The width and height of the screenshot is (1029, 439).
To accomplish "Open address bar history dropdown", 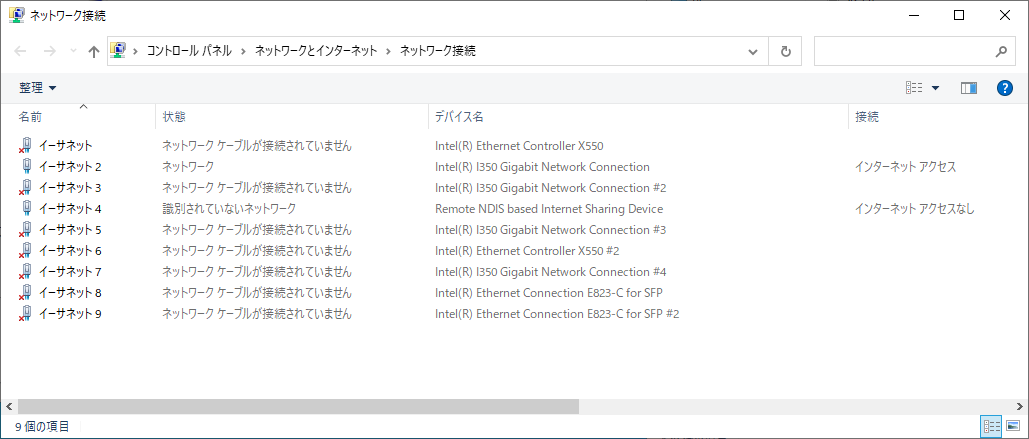I will 753,51.
